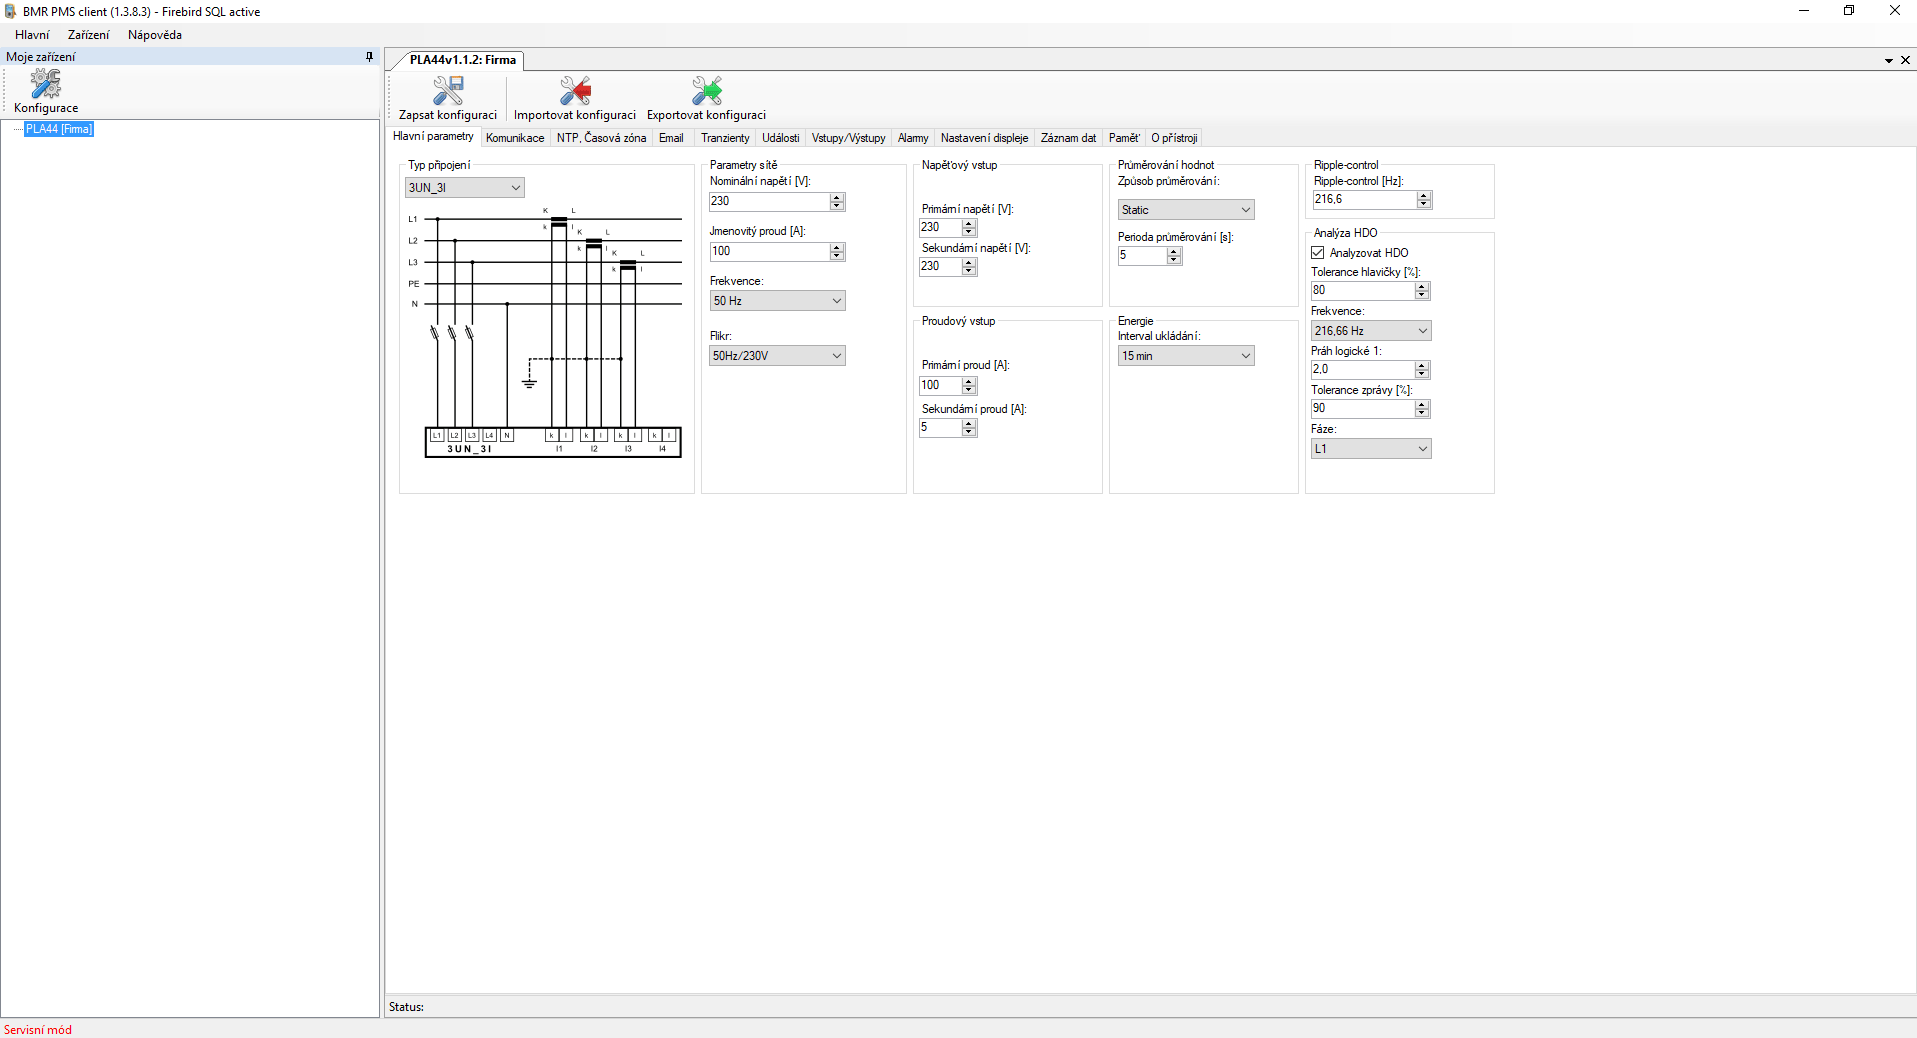This screenshot has height=1038, width=1917.
Task: Switch to the Paměť tab
Action: pyautogui.click(x=1124, y=138)
